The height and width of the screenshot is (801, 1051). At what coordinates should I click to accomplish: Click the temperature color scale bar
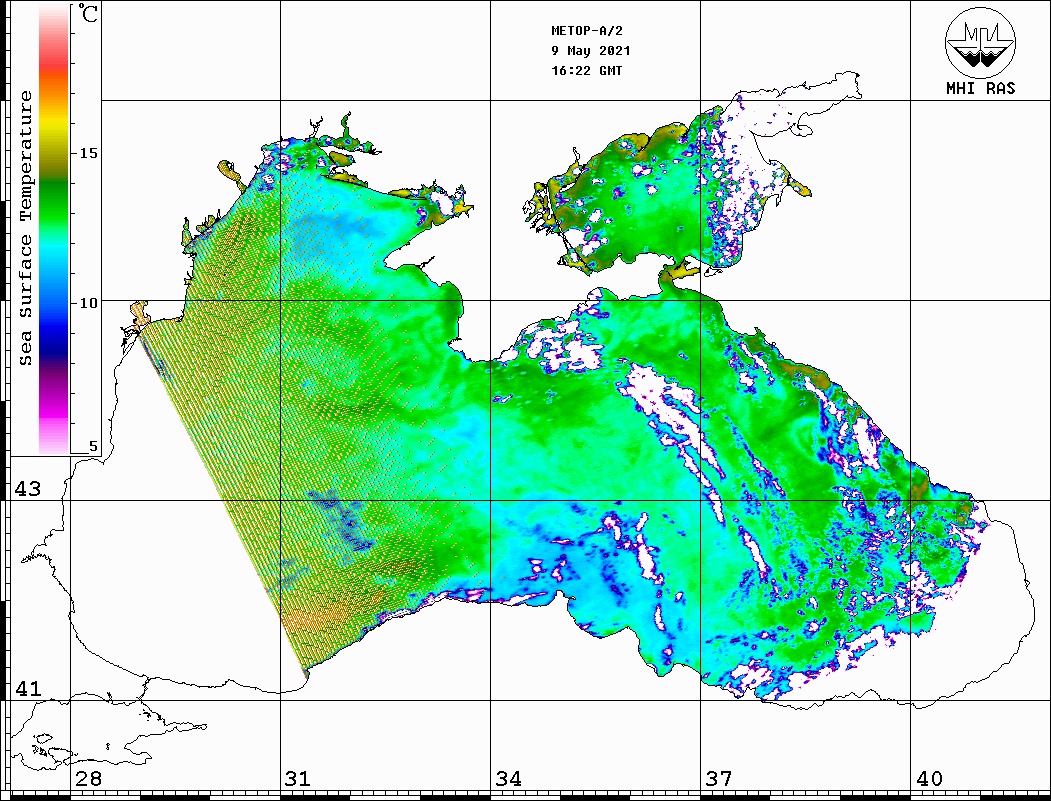point(54,229)
